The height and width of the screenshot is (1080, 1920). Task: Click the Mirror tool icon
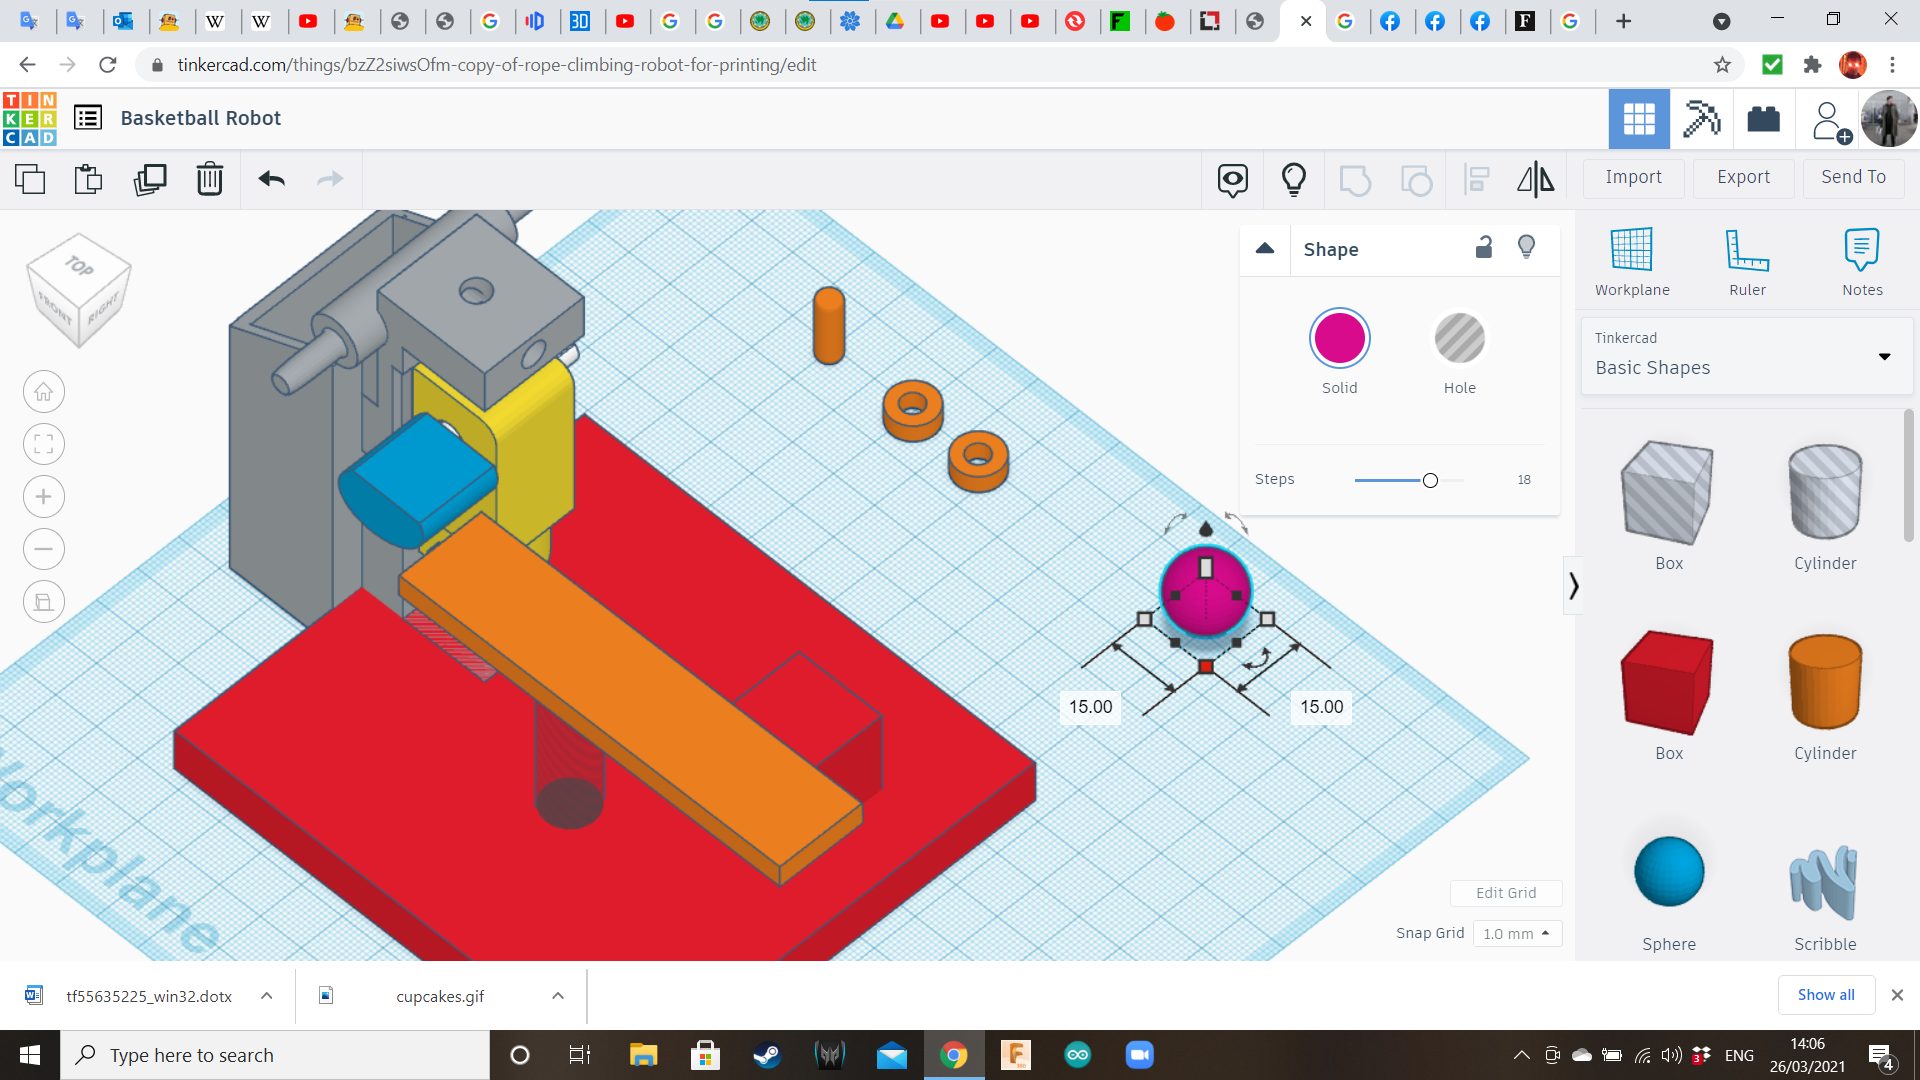pos(1535,179)
